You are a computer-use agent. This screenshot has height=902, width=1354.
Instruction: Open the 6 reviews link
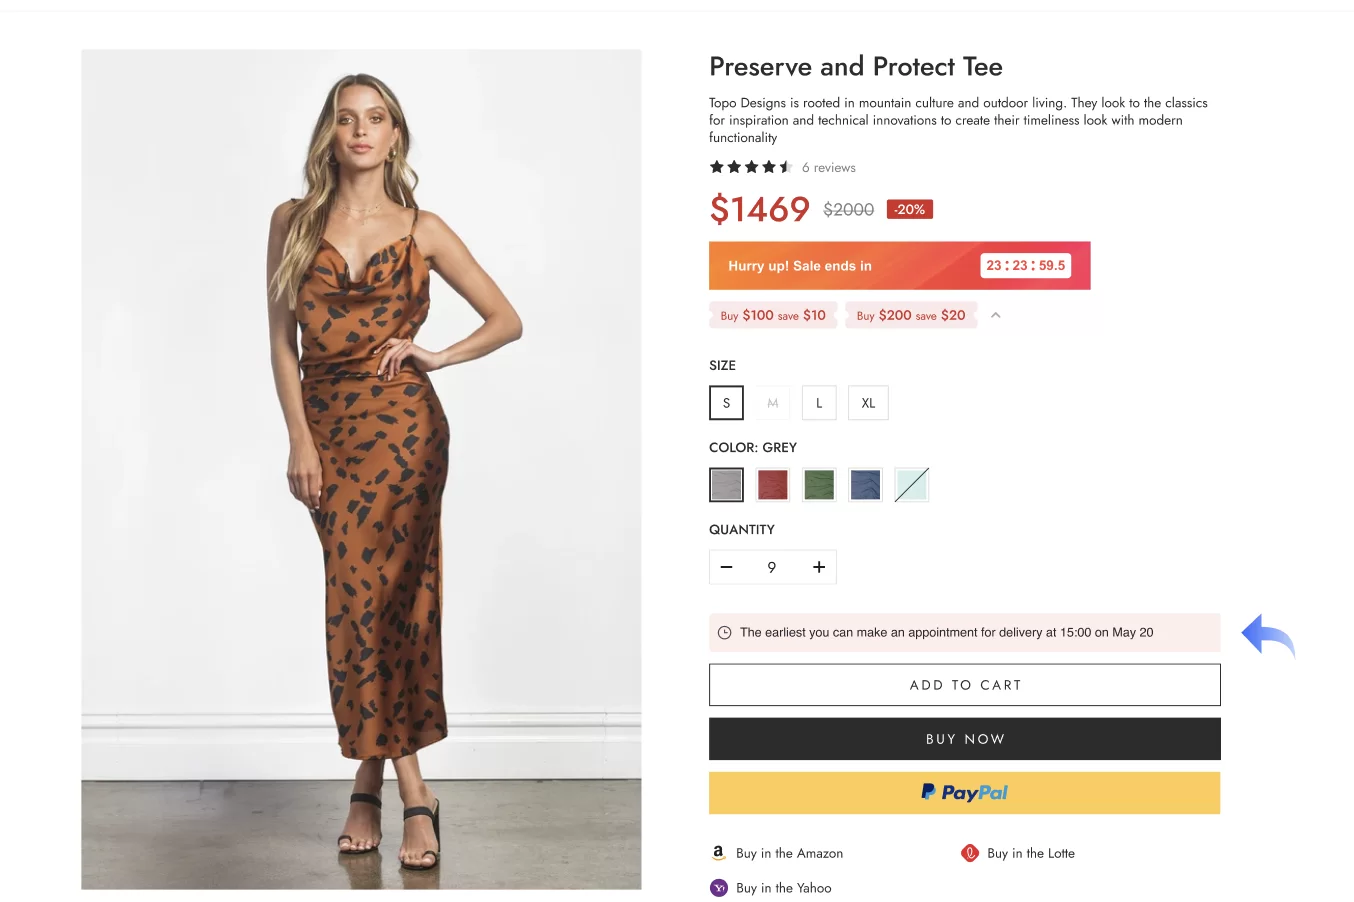point(829,168)
